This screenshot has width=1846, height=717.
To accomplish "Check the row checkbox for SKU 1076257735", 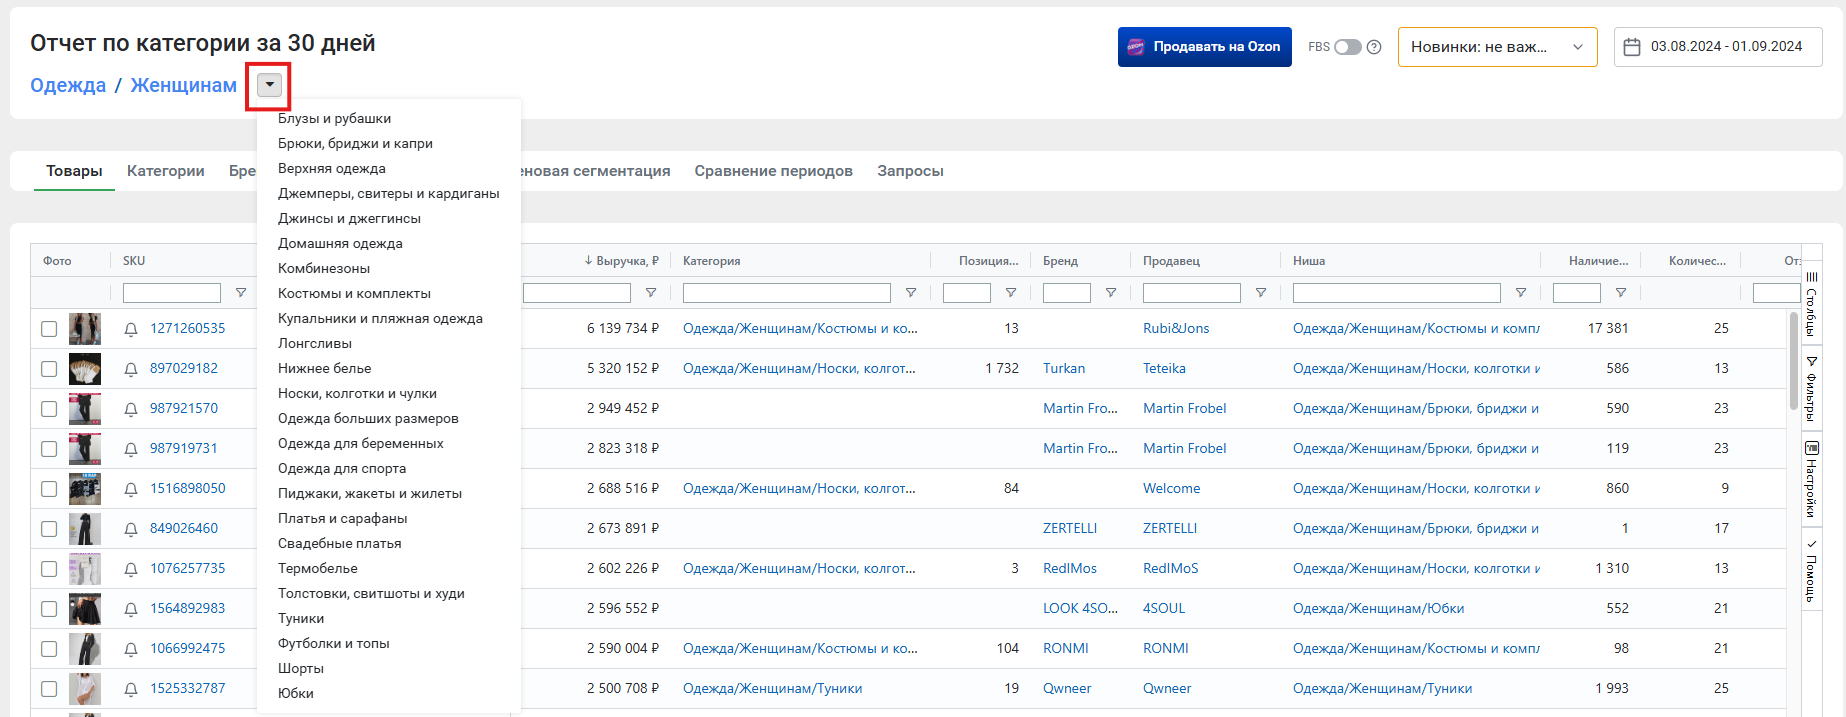I will (49, 569).
